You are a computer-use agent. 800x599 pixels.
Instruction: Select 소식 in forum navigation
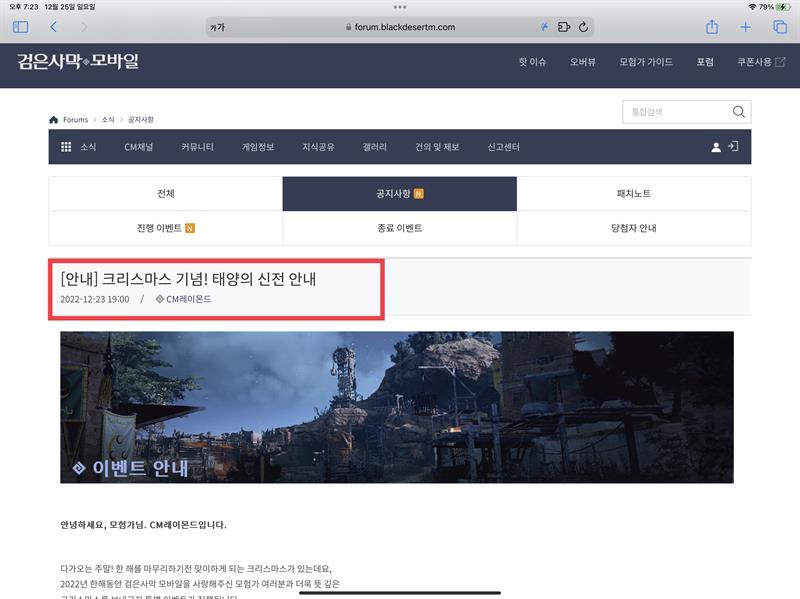(88, 147)
